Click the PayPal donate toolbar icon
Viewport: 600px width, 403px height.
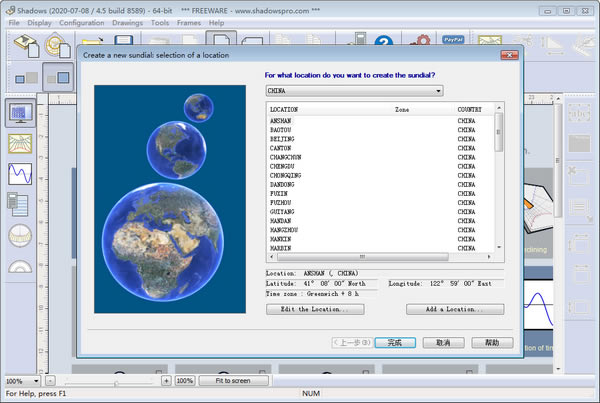[x=452, y=41]
